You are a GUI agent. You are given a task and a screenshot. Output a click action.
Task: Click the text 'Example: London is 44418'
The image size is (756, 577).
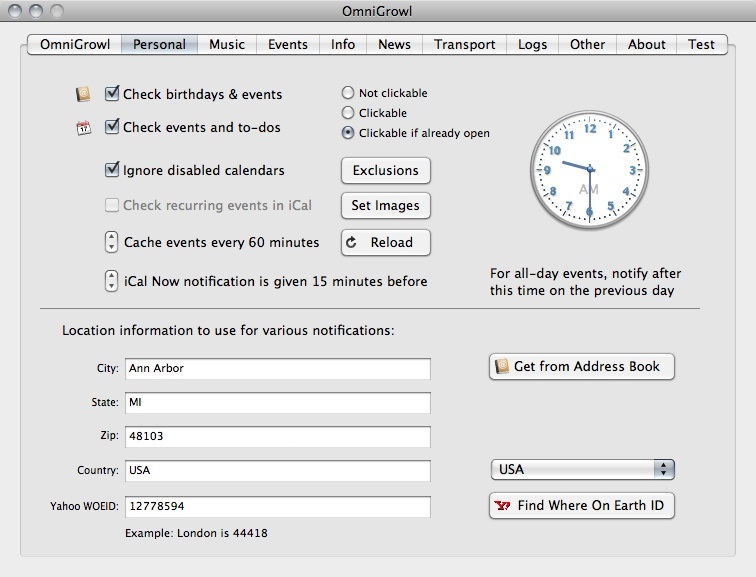[196, 533]
